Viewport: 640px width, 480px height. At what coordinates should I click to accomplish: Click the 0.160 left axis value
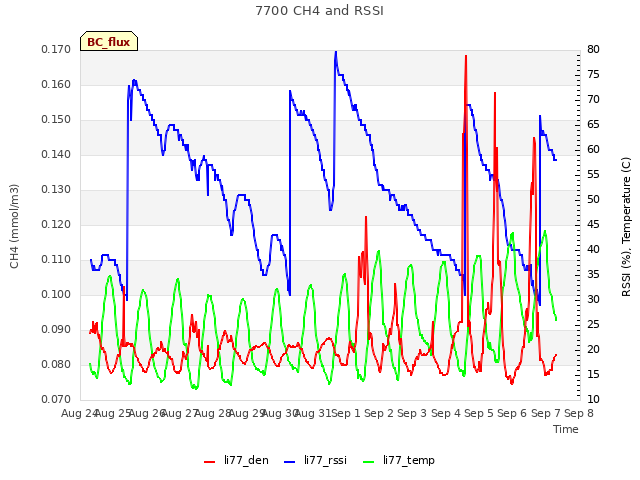coord(56,84)
